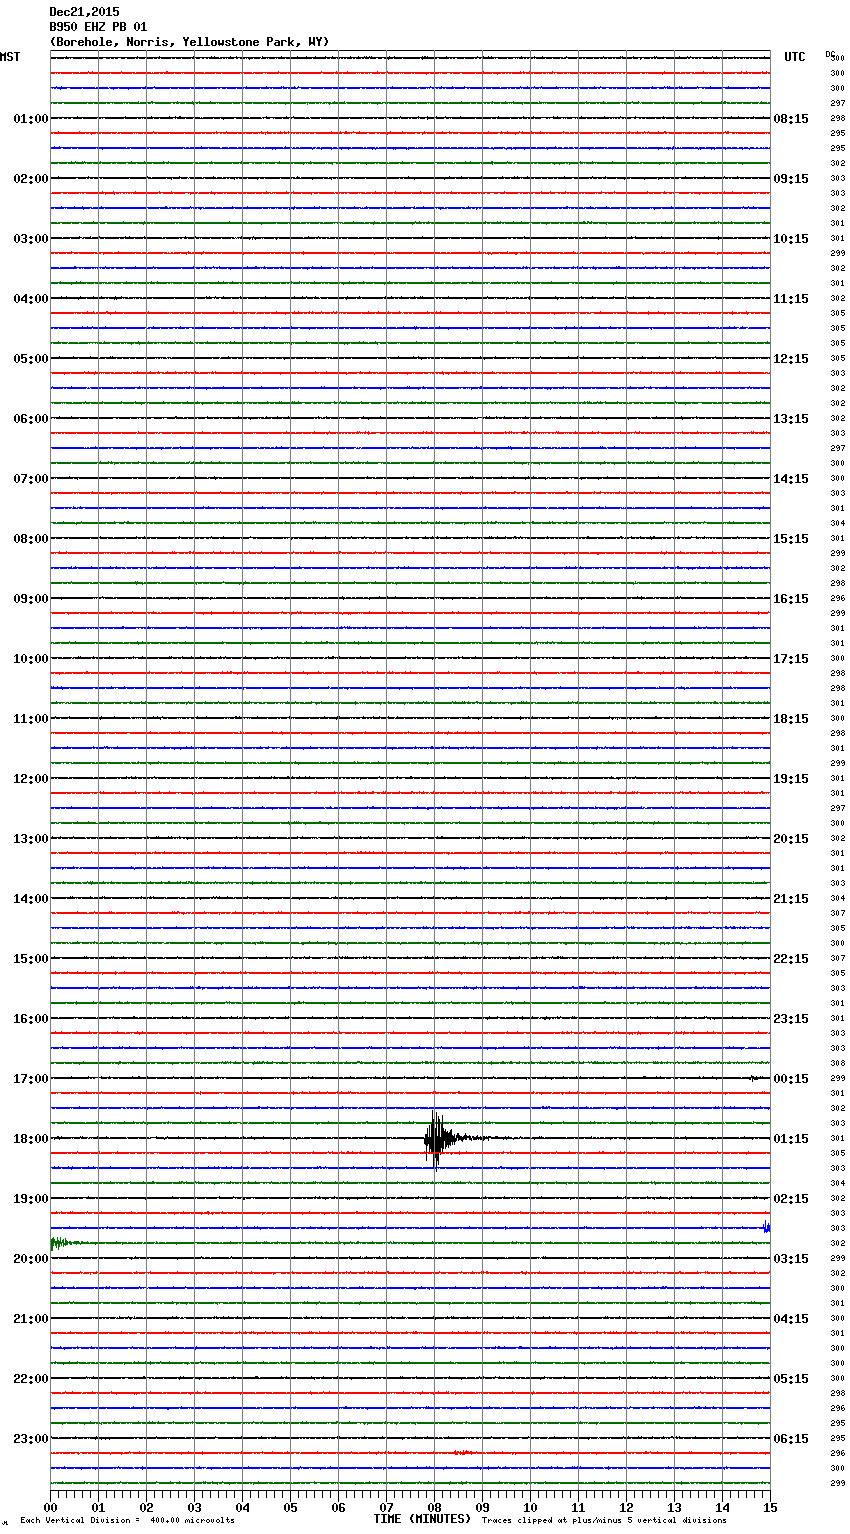The image size is (850, 1534).
Task: Click the 02:15 UTC time label
Action: click(x=791, y=1199)
